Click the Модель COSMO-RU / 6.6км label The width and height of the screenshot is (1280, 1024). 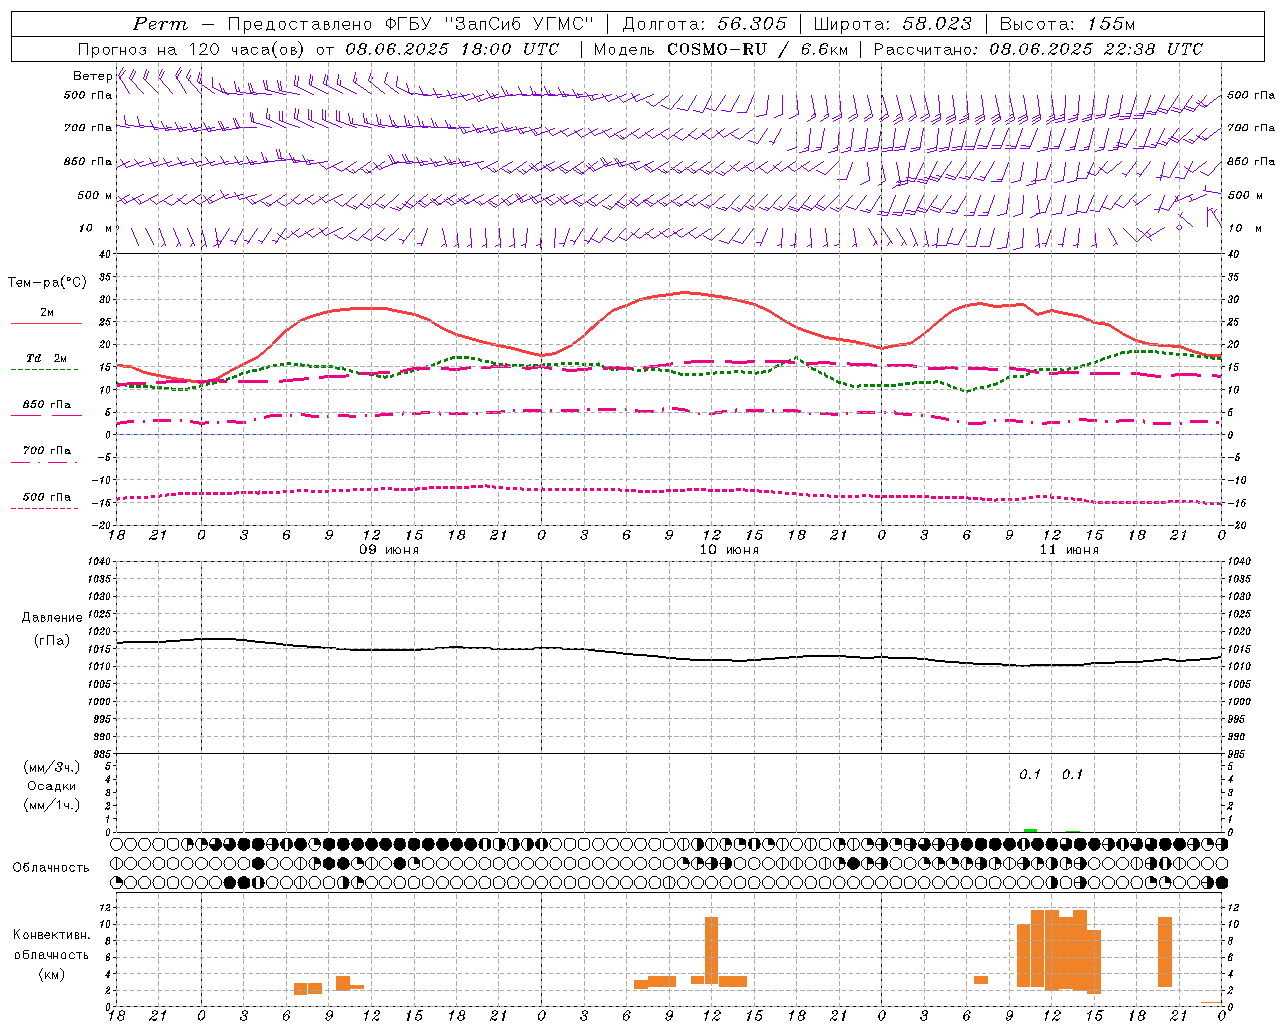pos(721,48)
